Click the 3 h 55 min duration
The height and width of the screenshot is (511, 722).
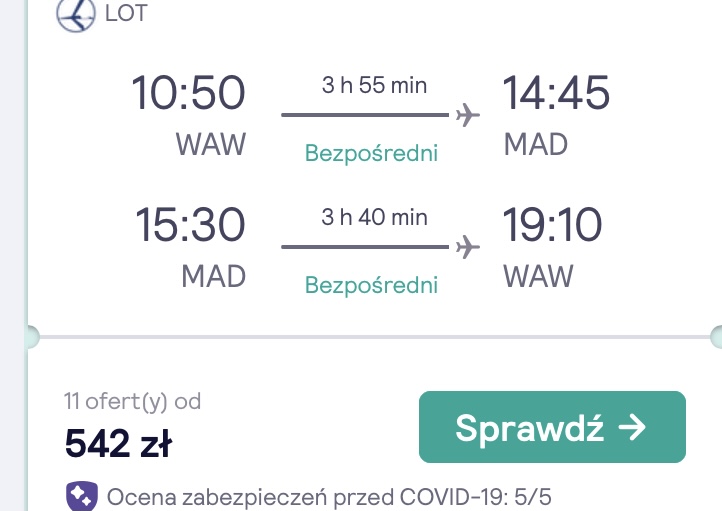tap(374, 85)
